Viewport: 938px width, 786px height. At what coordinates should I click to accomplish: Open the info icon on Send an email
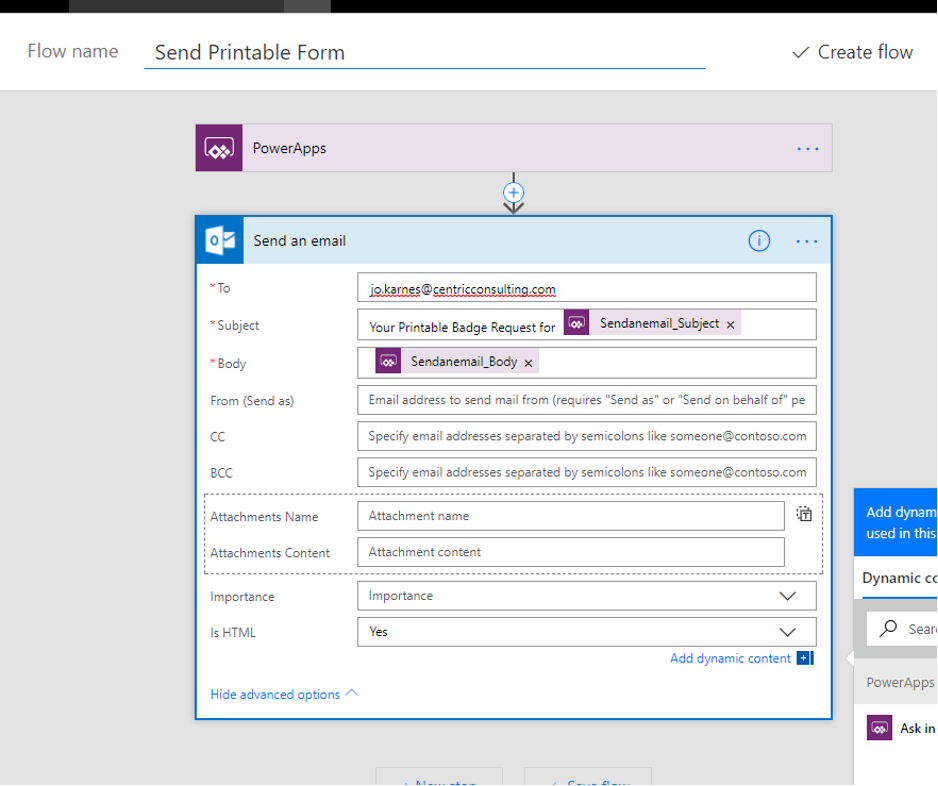tap(759, 241)
